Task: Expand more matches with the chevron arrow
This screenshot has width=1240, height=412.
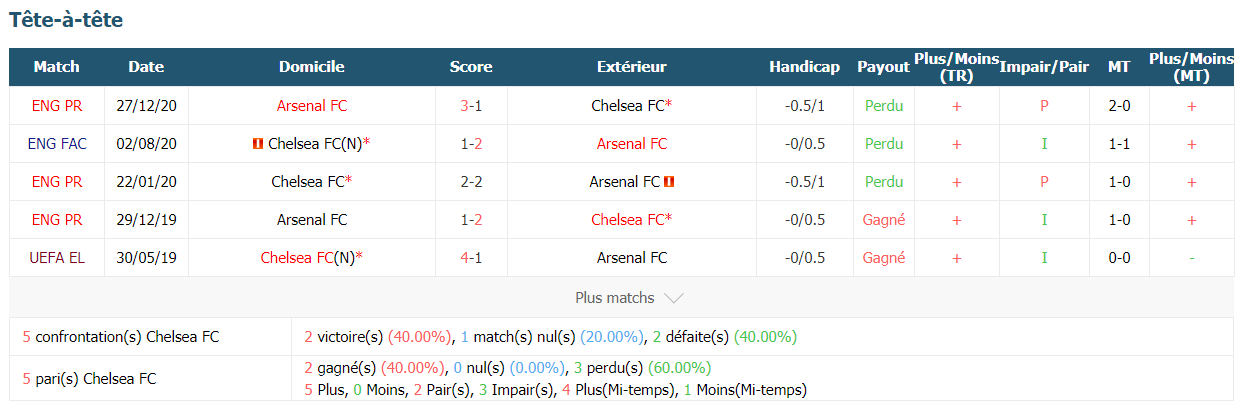Action: pyautogui.click(x=673, y=298)
